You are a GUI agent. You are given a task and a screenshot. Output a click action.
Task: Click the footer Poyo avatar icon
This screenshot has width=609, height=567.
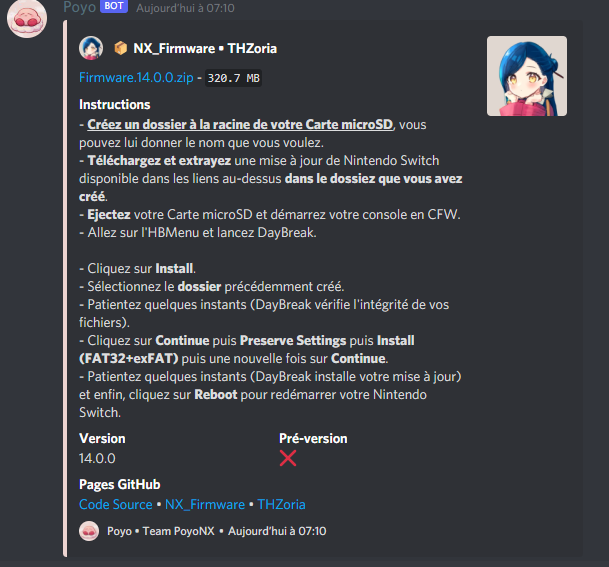(89, 531)
